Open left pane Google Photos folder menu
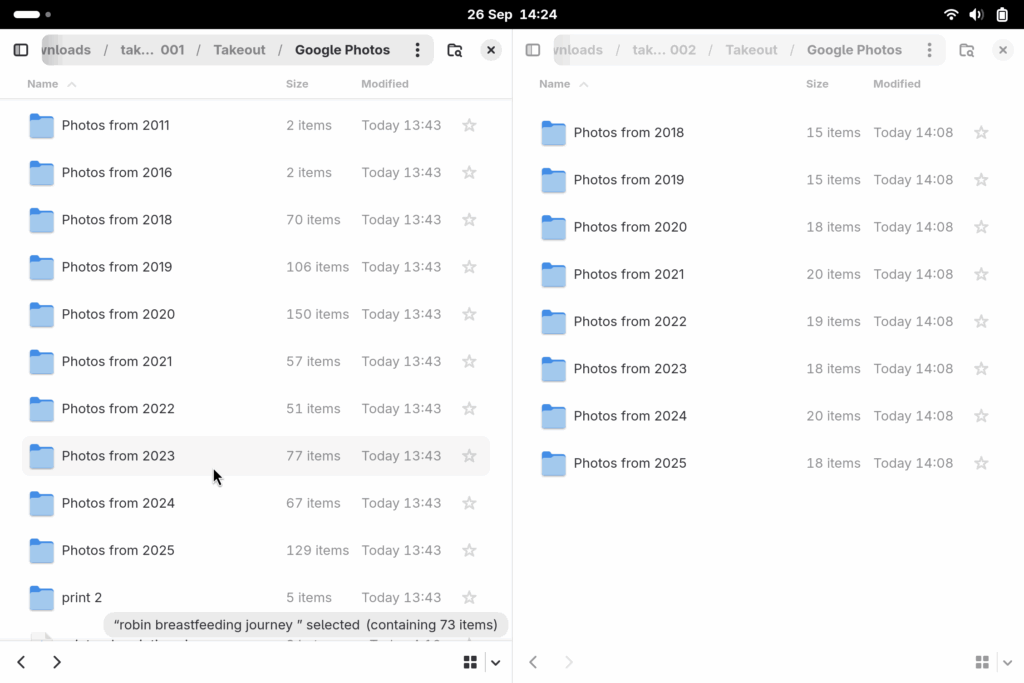 [x=417, y=50]
